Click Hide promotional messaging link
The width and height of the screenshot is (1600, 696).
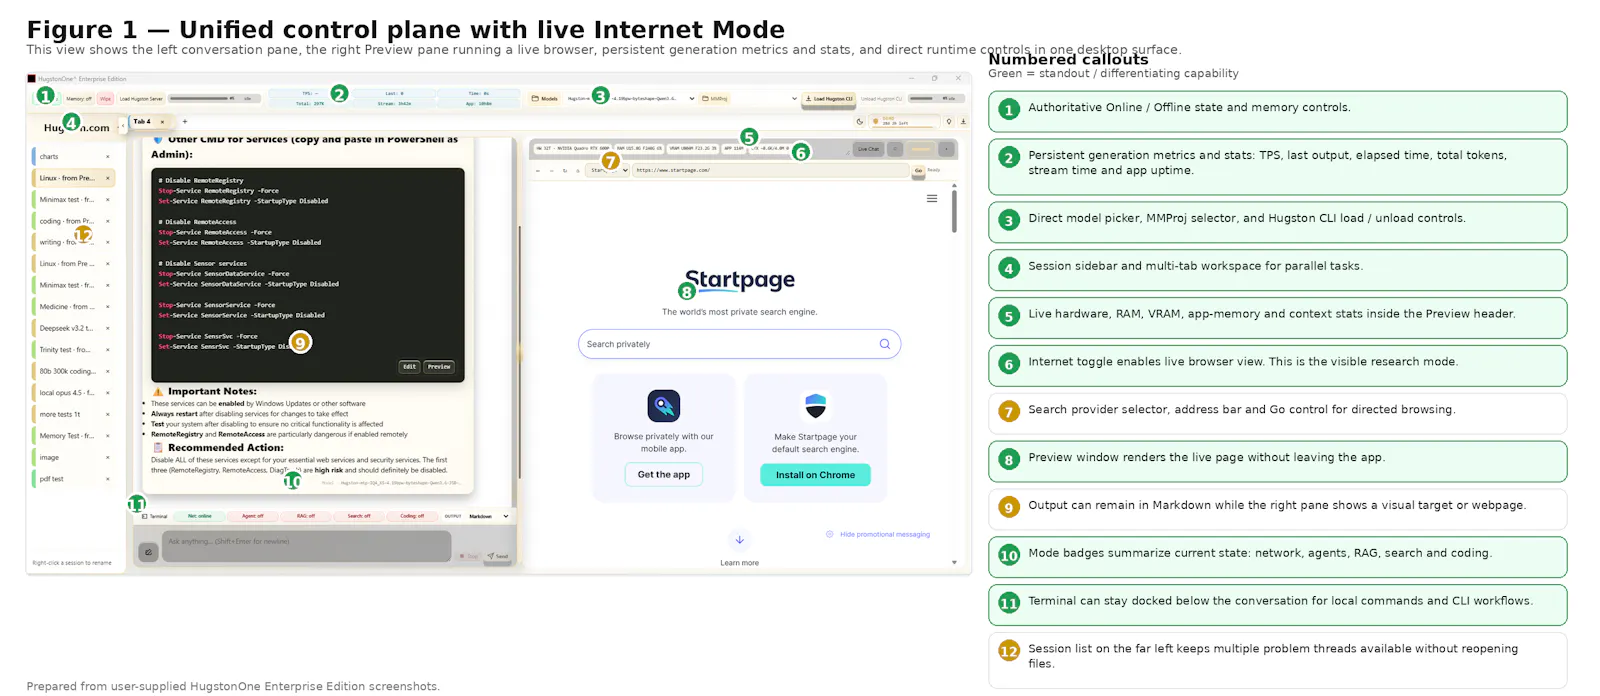pos(885,535)
